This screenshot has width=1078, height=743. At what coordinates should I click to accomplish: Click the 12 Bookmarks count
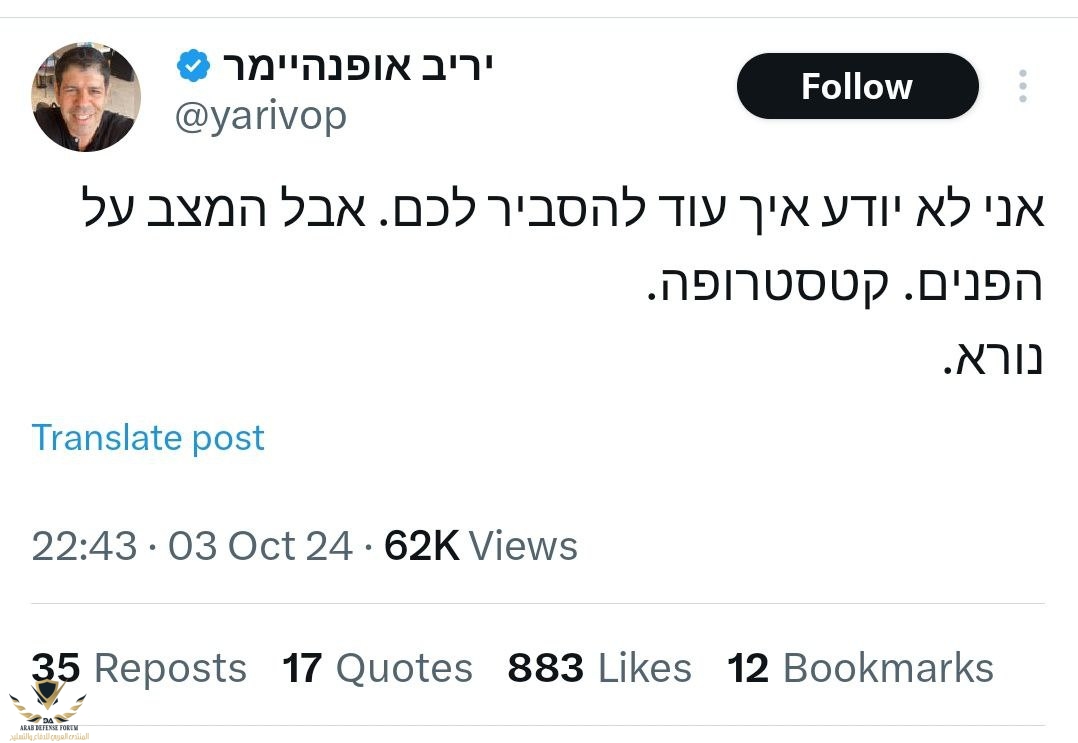pos(860,668)
